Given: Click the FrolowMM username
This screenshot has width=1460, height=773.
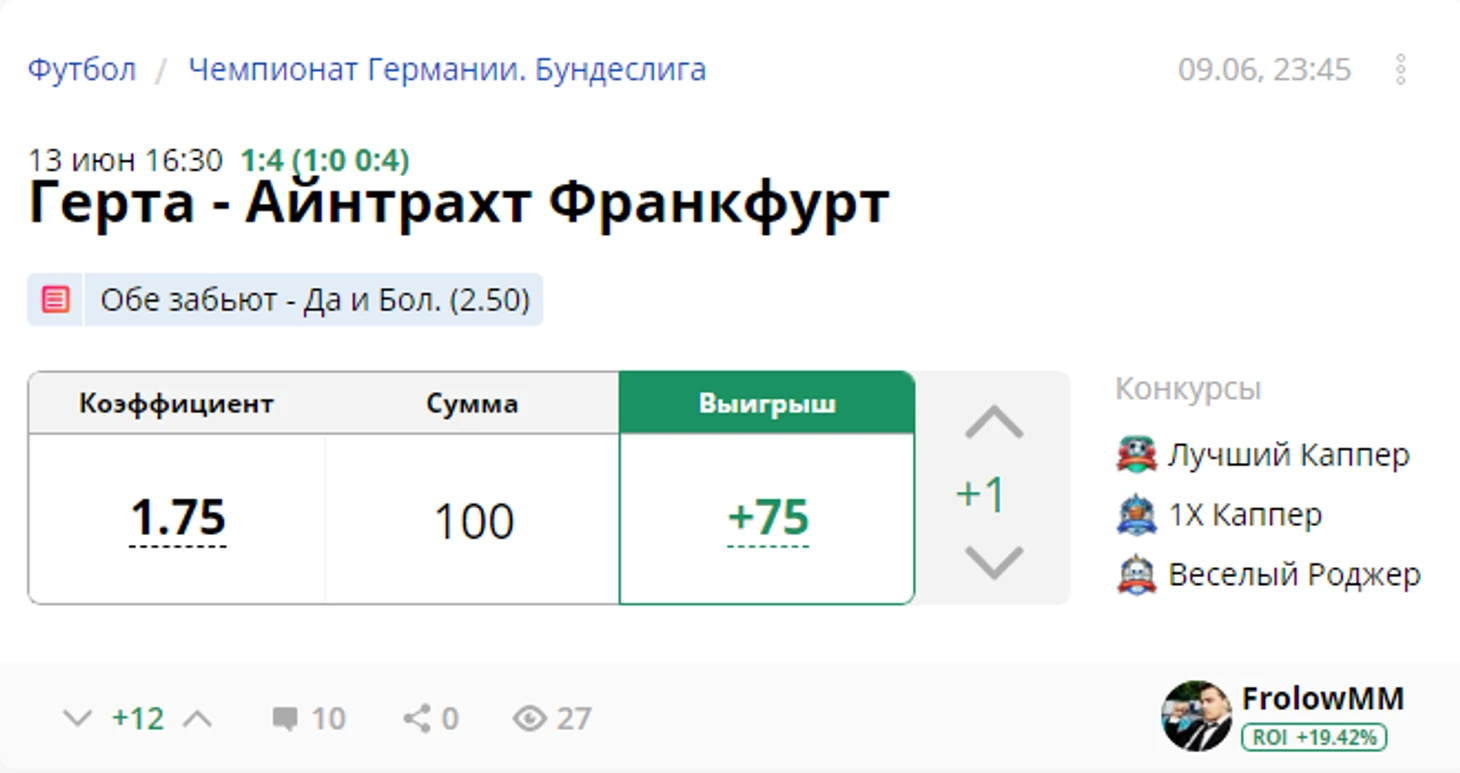Looking at the screenshot, I should coord(1323,698).
